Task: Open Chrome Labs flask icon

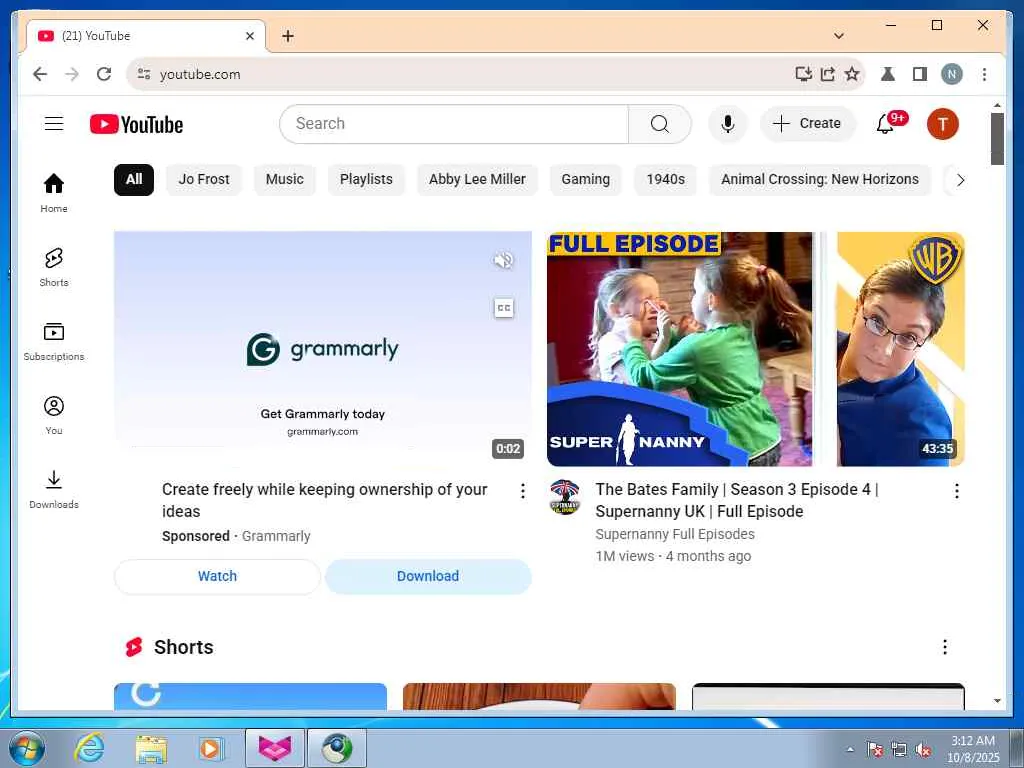Action: [888, 74]
